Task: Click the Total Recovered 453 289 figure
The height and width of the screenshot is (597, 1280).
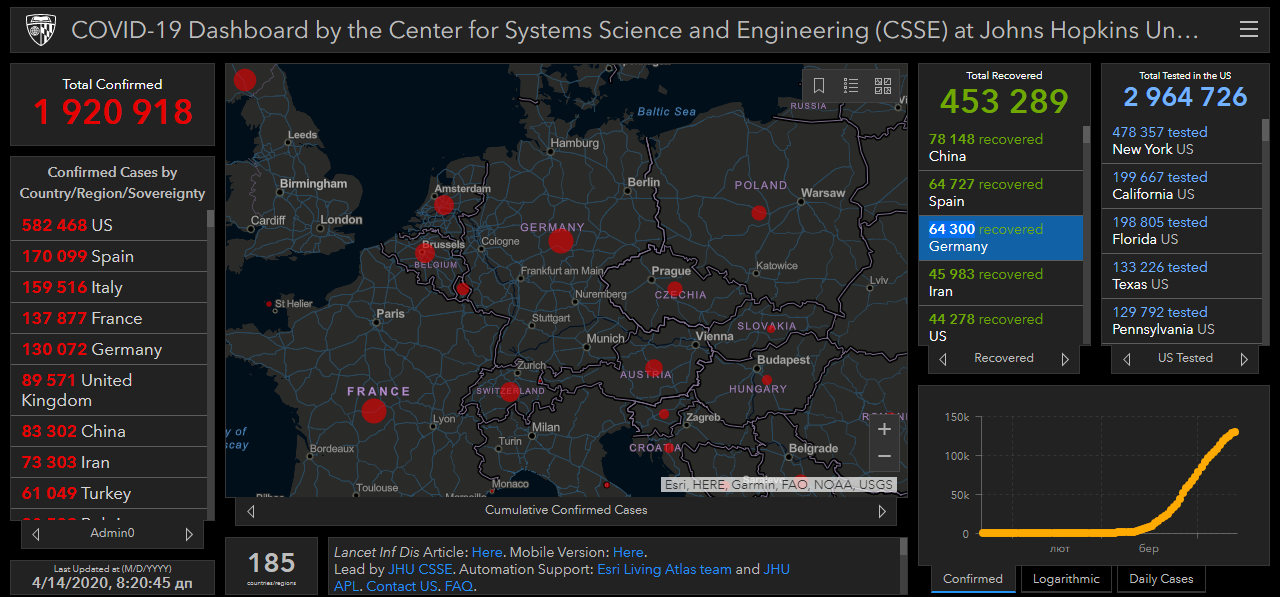Action: click(x=1004, y=101)
